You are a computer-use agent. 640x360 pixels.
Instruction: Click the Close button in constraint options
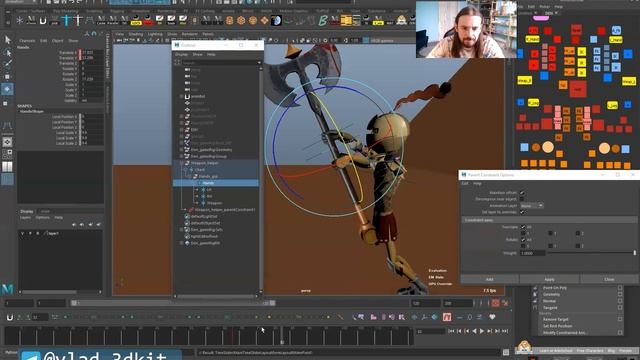coord(609,279)
